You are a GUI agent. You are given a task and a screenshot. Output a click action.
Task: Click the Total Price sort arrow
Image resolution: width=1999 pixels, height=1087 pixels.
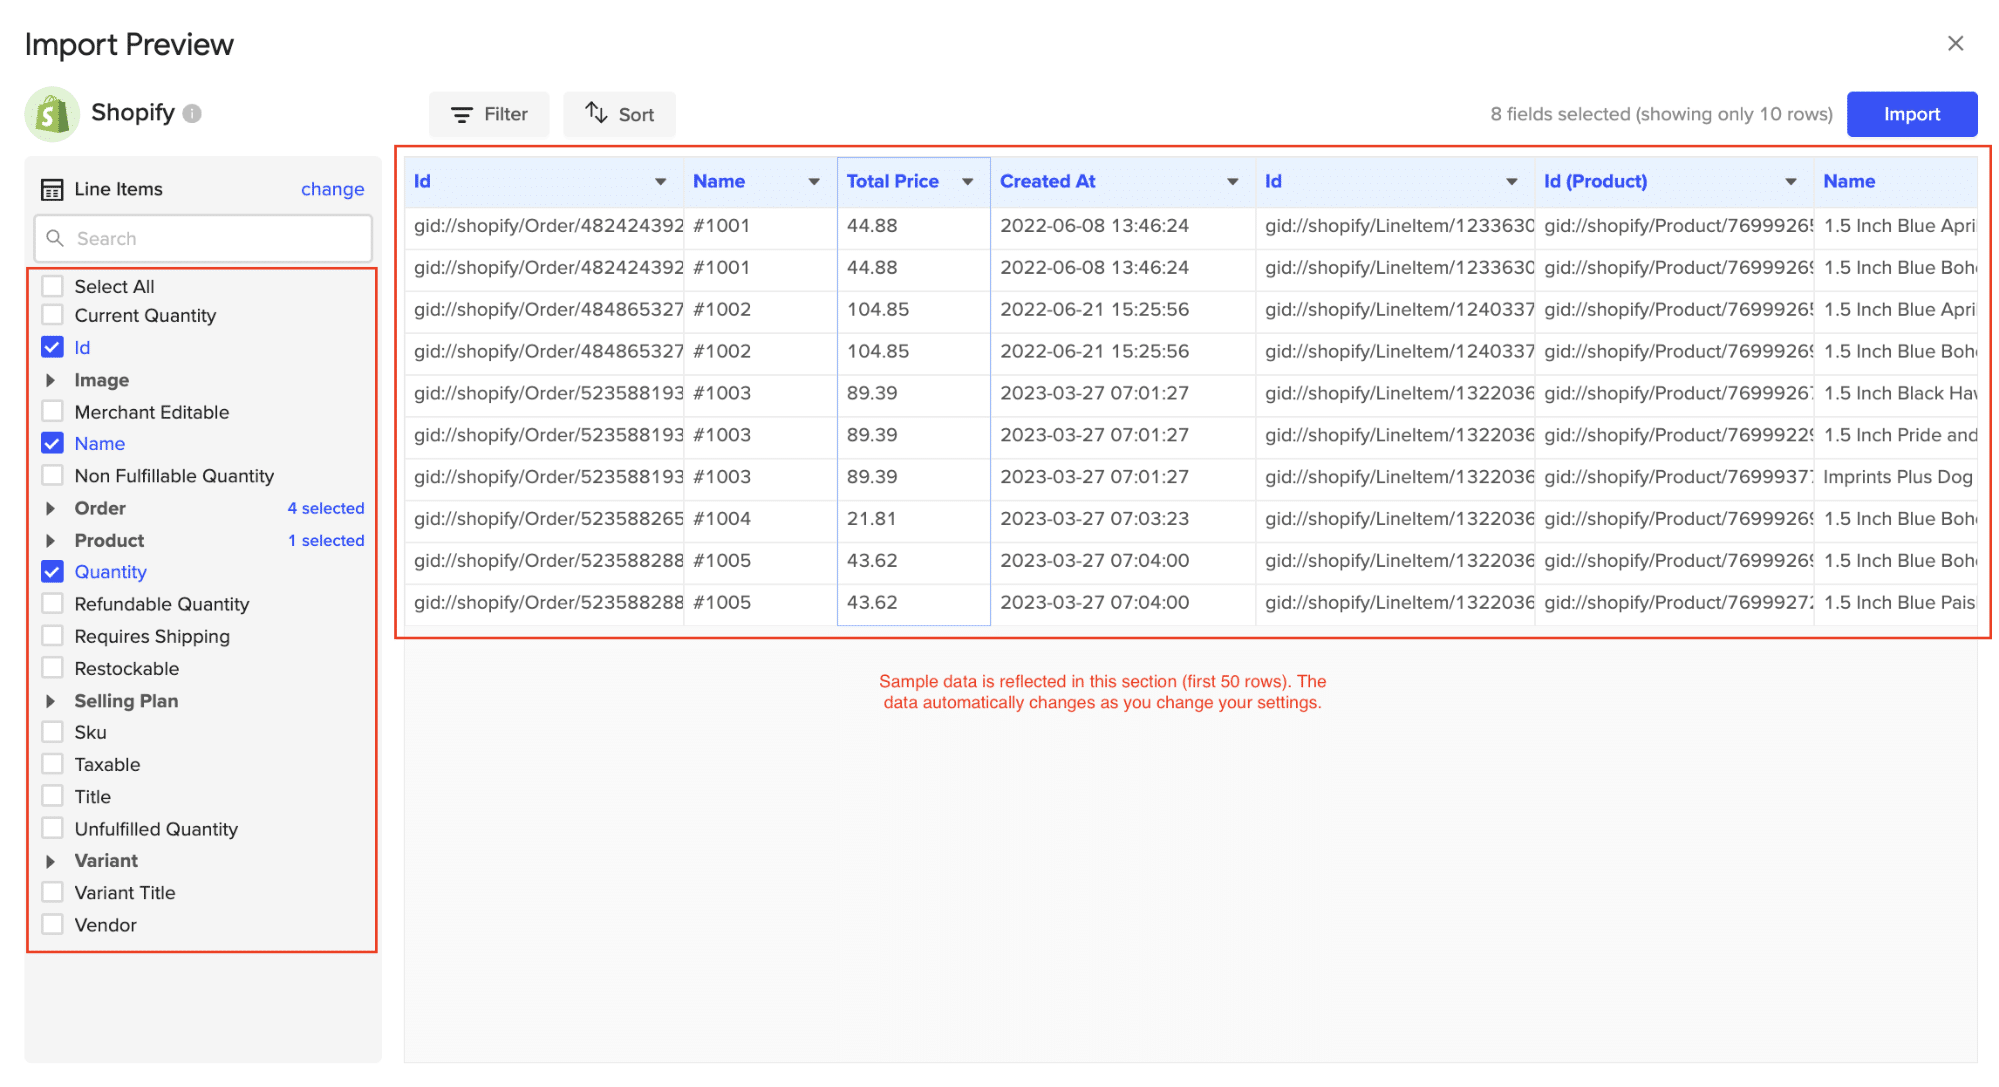point(971,182)
